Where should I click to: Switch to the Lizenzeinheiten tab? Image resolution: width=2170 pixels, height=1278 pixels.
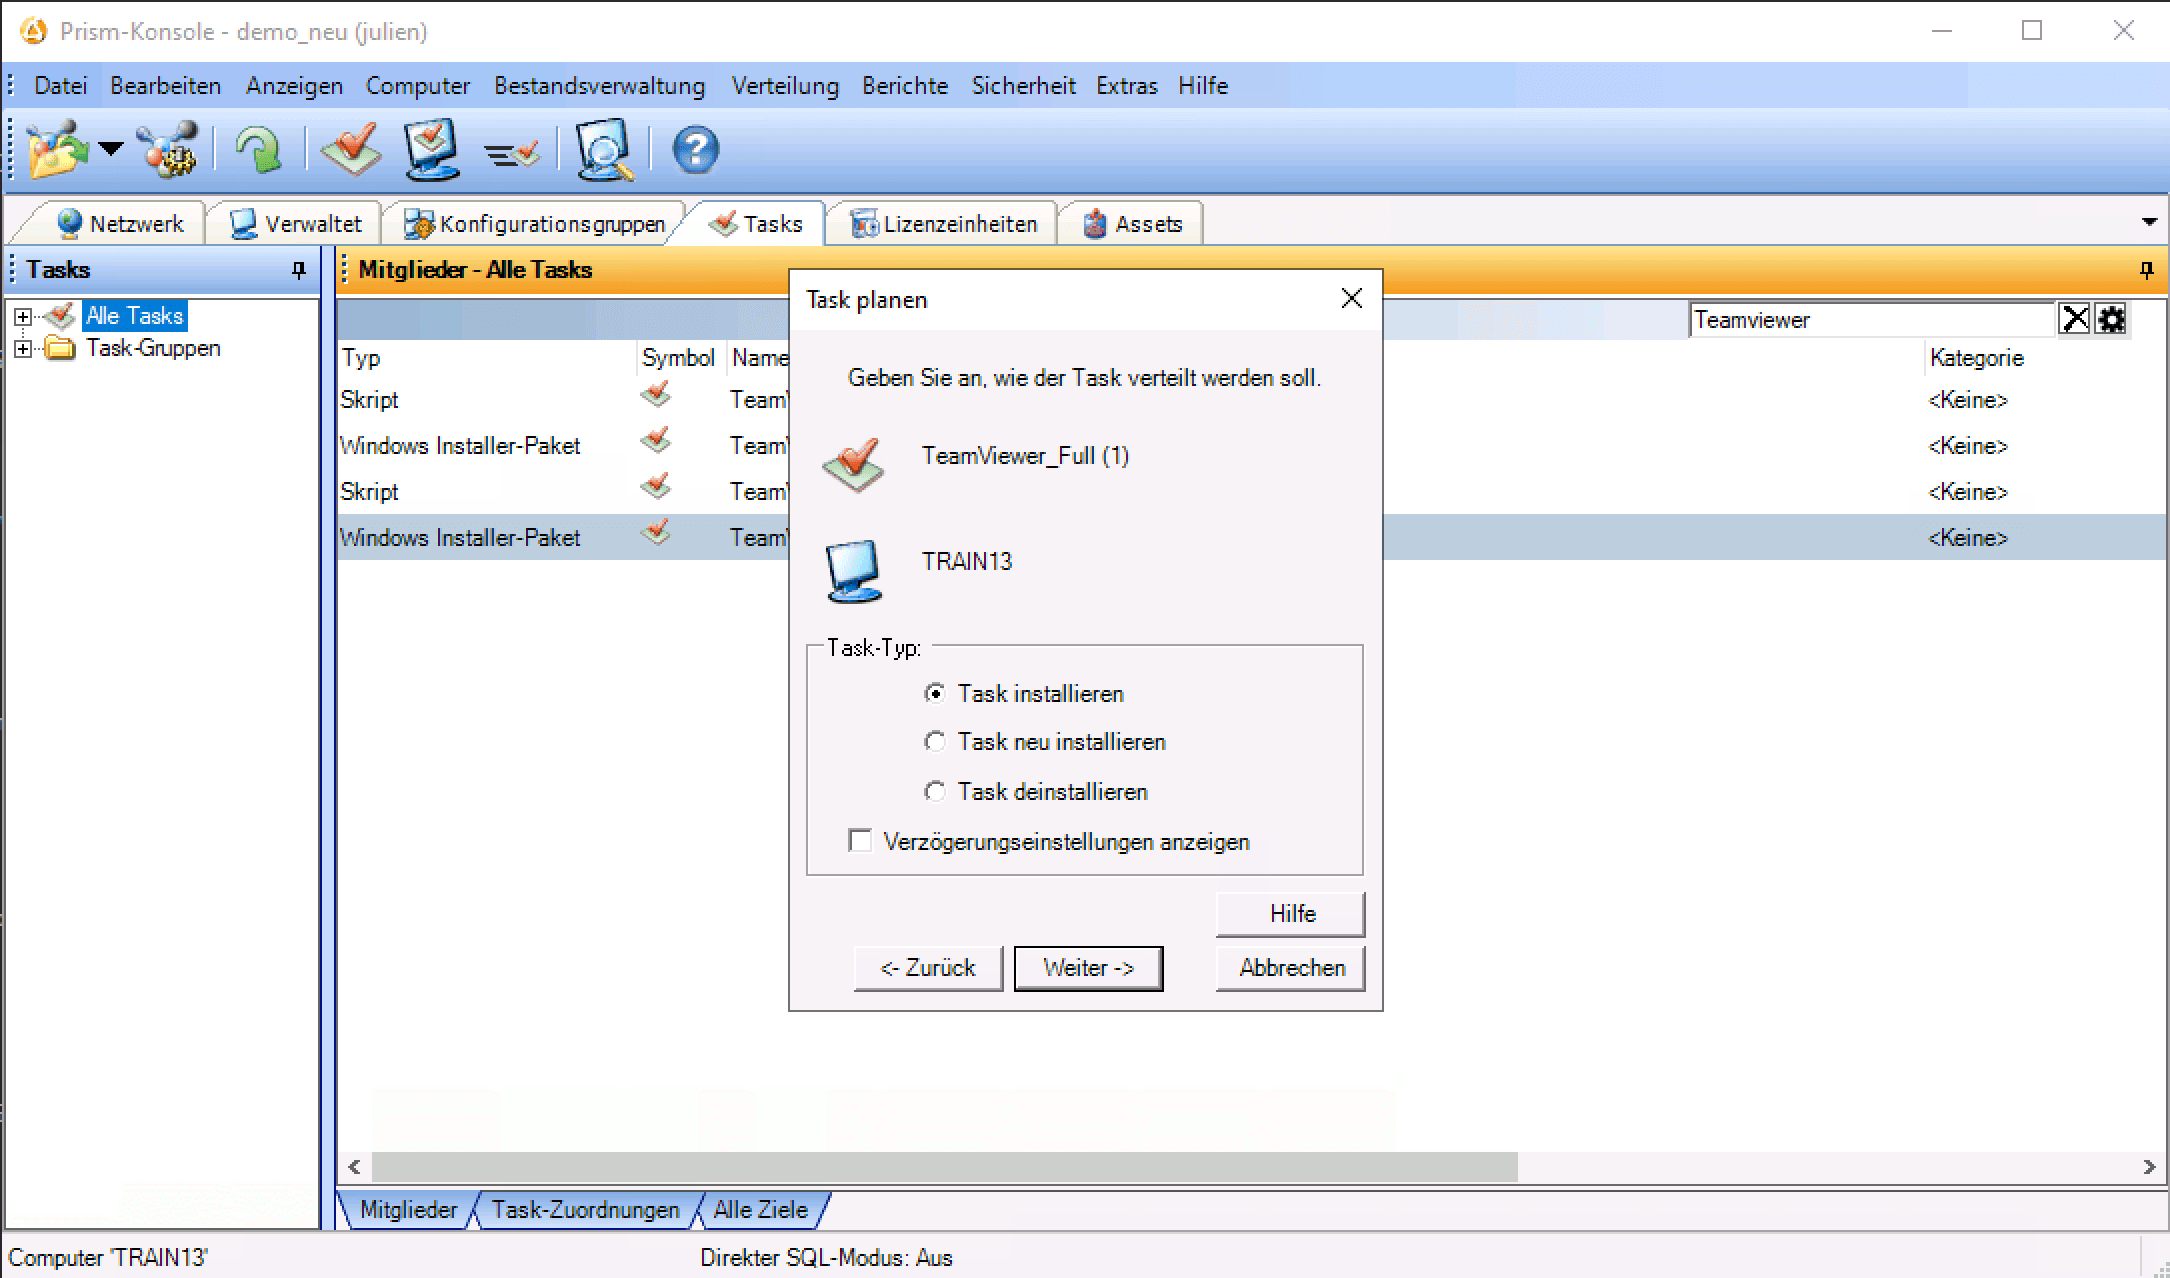(x=945, y=224)
